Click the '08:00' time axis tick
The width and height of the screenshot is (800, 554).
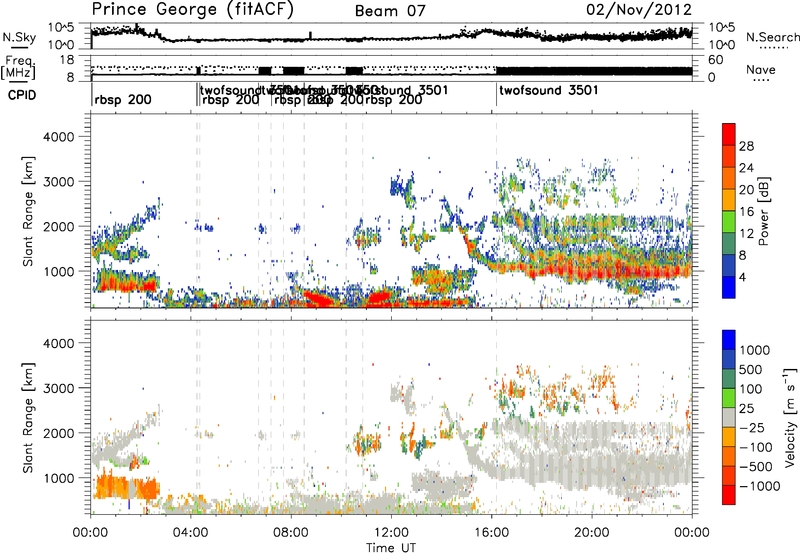291,533
